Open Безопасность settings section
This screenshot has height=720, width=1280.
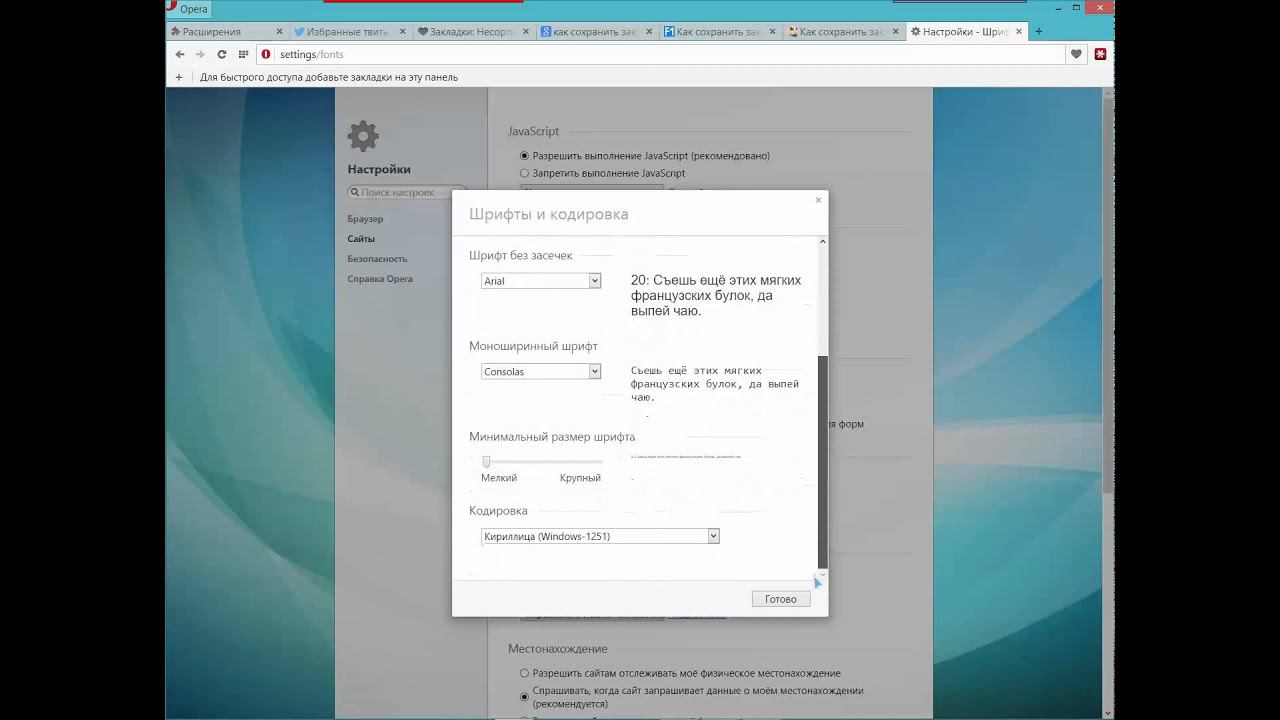(377, 259)
